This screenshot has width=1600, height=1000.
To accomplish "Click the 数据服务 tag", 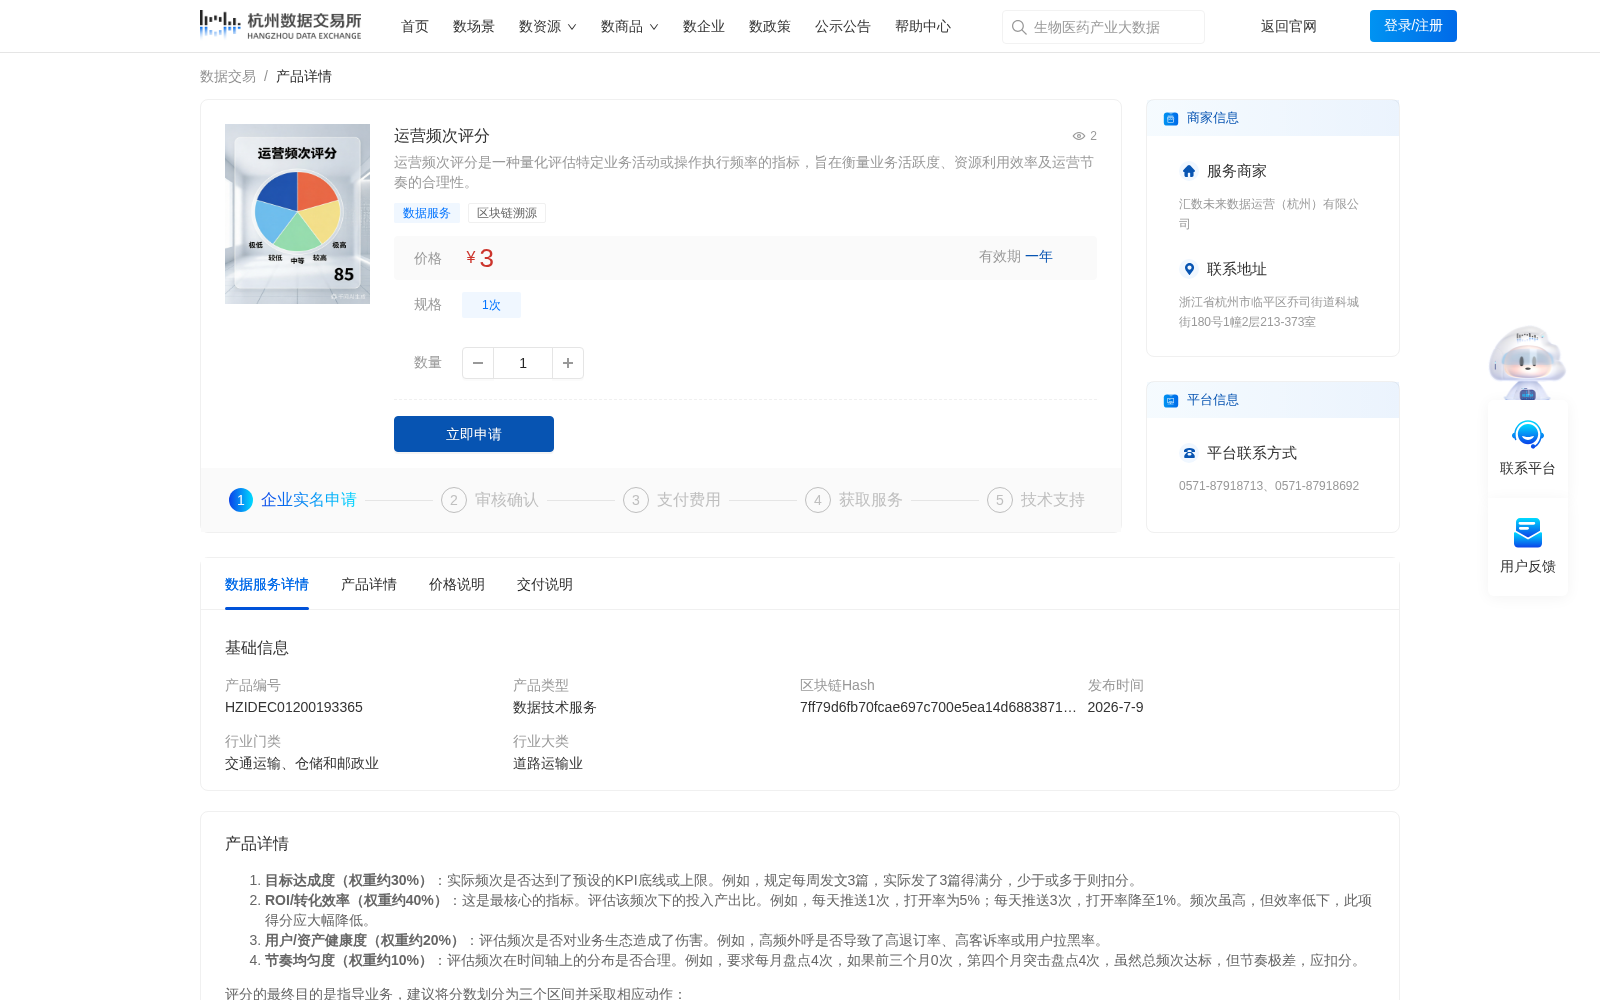I will click(427, 213).
